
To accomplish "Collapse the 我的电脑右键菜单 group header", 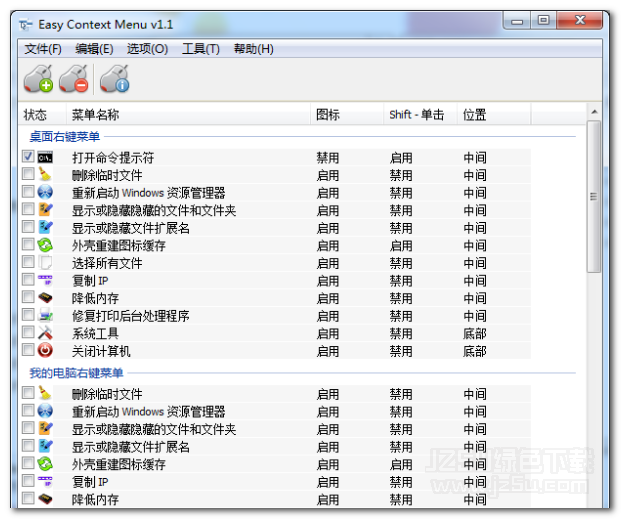I will coord(76,373).
